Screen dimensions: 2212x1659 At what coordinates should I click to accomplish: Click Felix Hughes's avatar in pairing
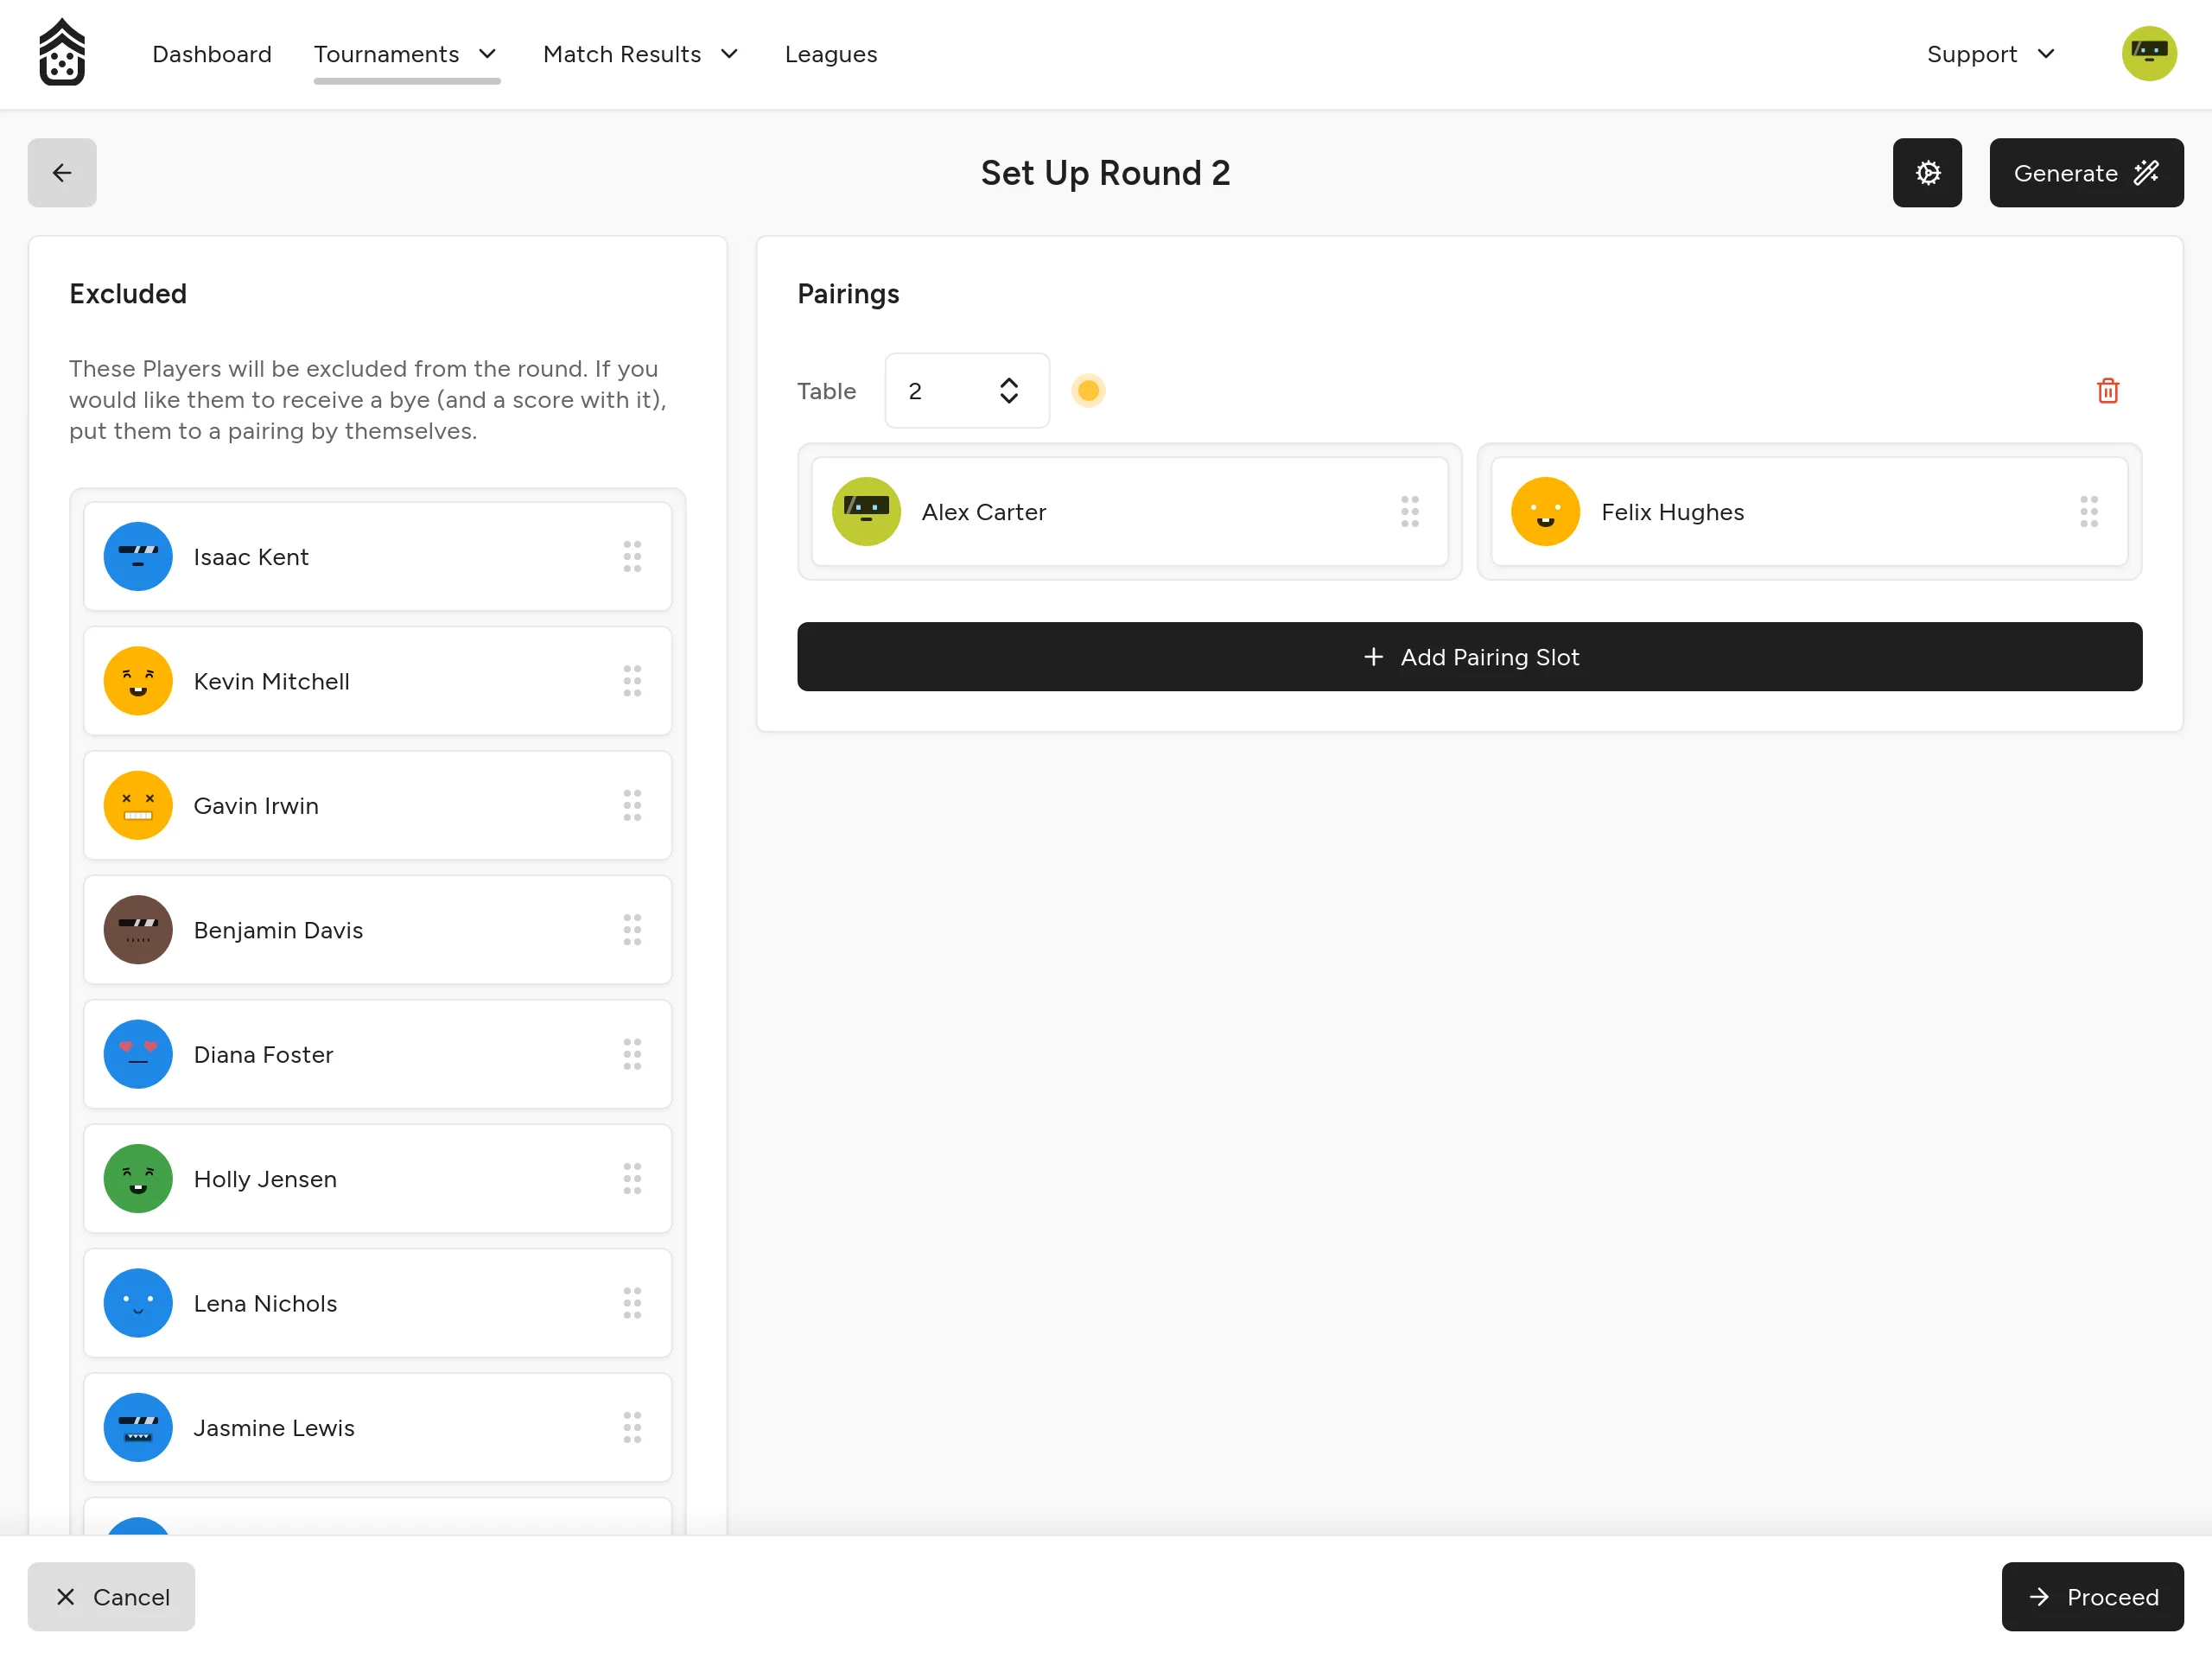click(x=1545, y=512)
